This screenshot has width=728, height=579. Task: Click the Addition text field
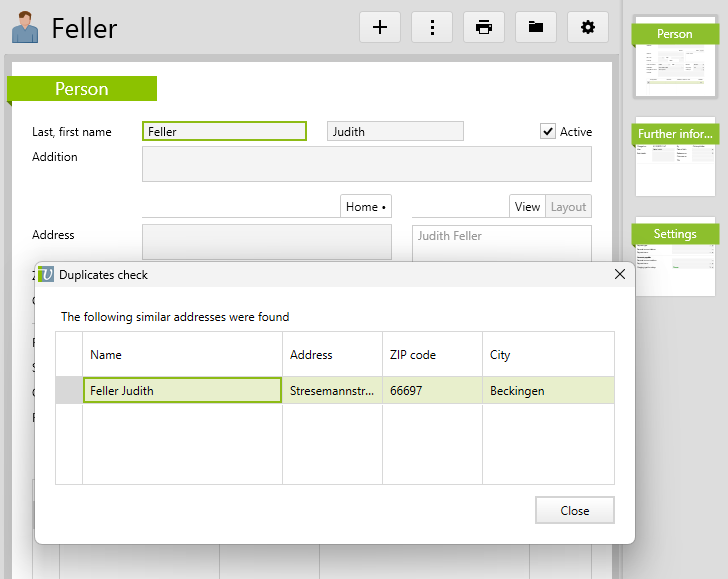366,164
